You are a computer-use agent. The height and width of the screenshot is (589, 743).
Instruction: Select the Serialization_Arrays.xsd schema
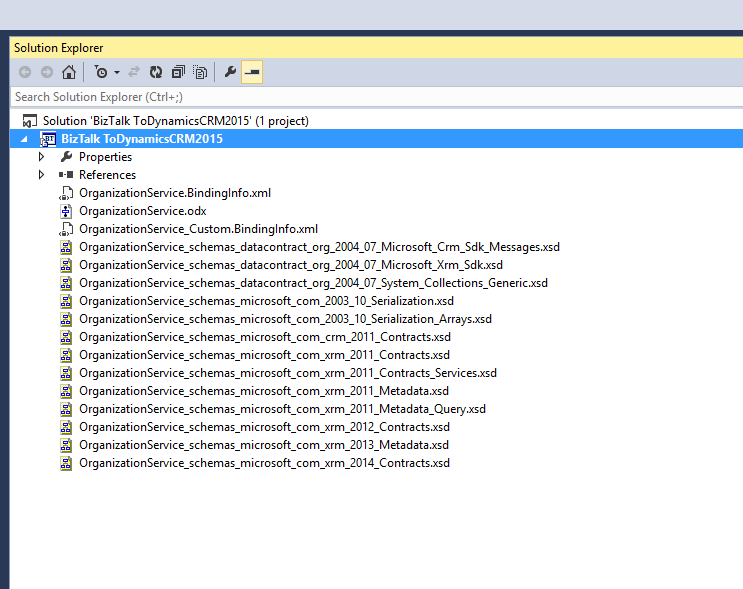click(x=285, y=319)
